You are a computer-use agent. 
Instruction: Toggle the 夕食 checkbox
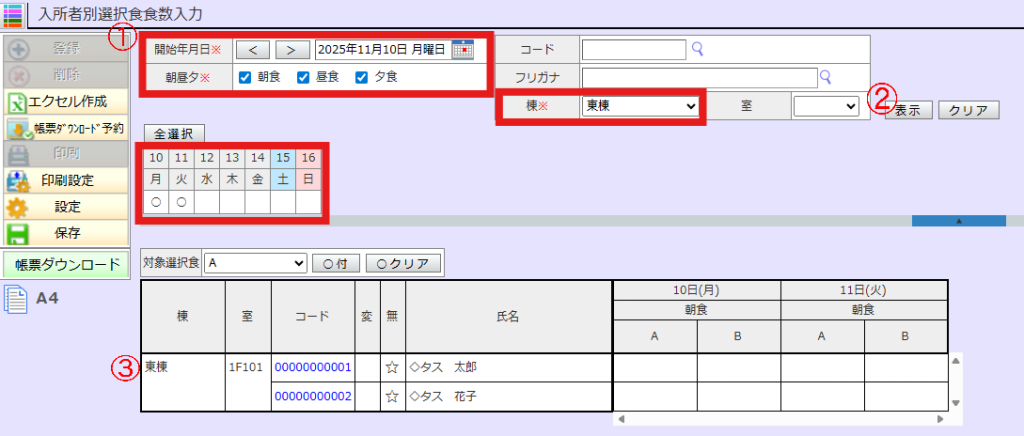(x=362, y=78)
